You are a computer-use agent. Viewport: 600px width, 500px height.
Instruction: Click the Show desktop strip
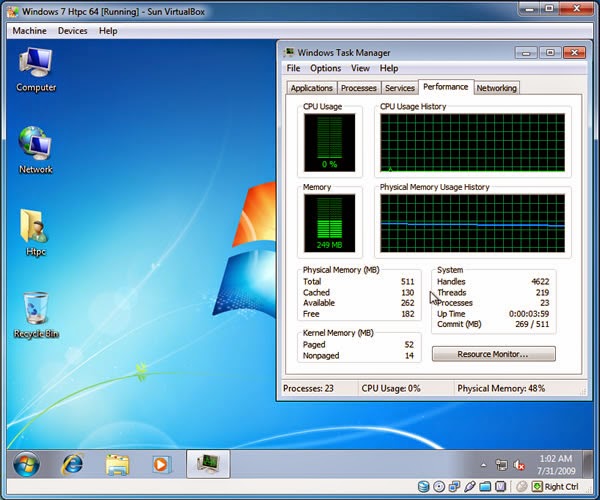click(588, 464)
